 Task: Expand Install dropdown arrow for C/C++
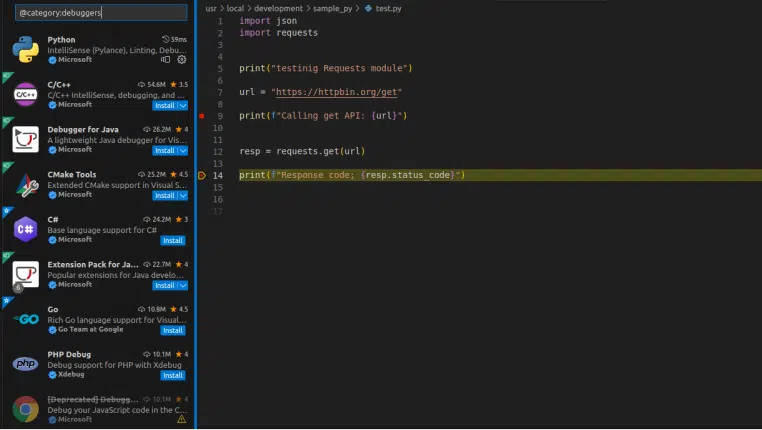182,105
